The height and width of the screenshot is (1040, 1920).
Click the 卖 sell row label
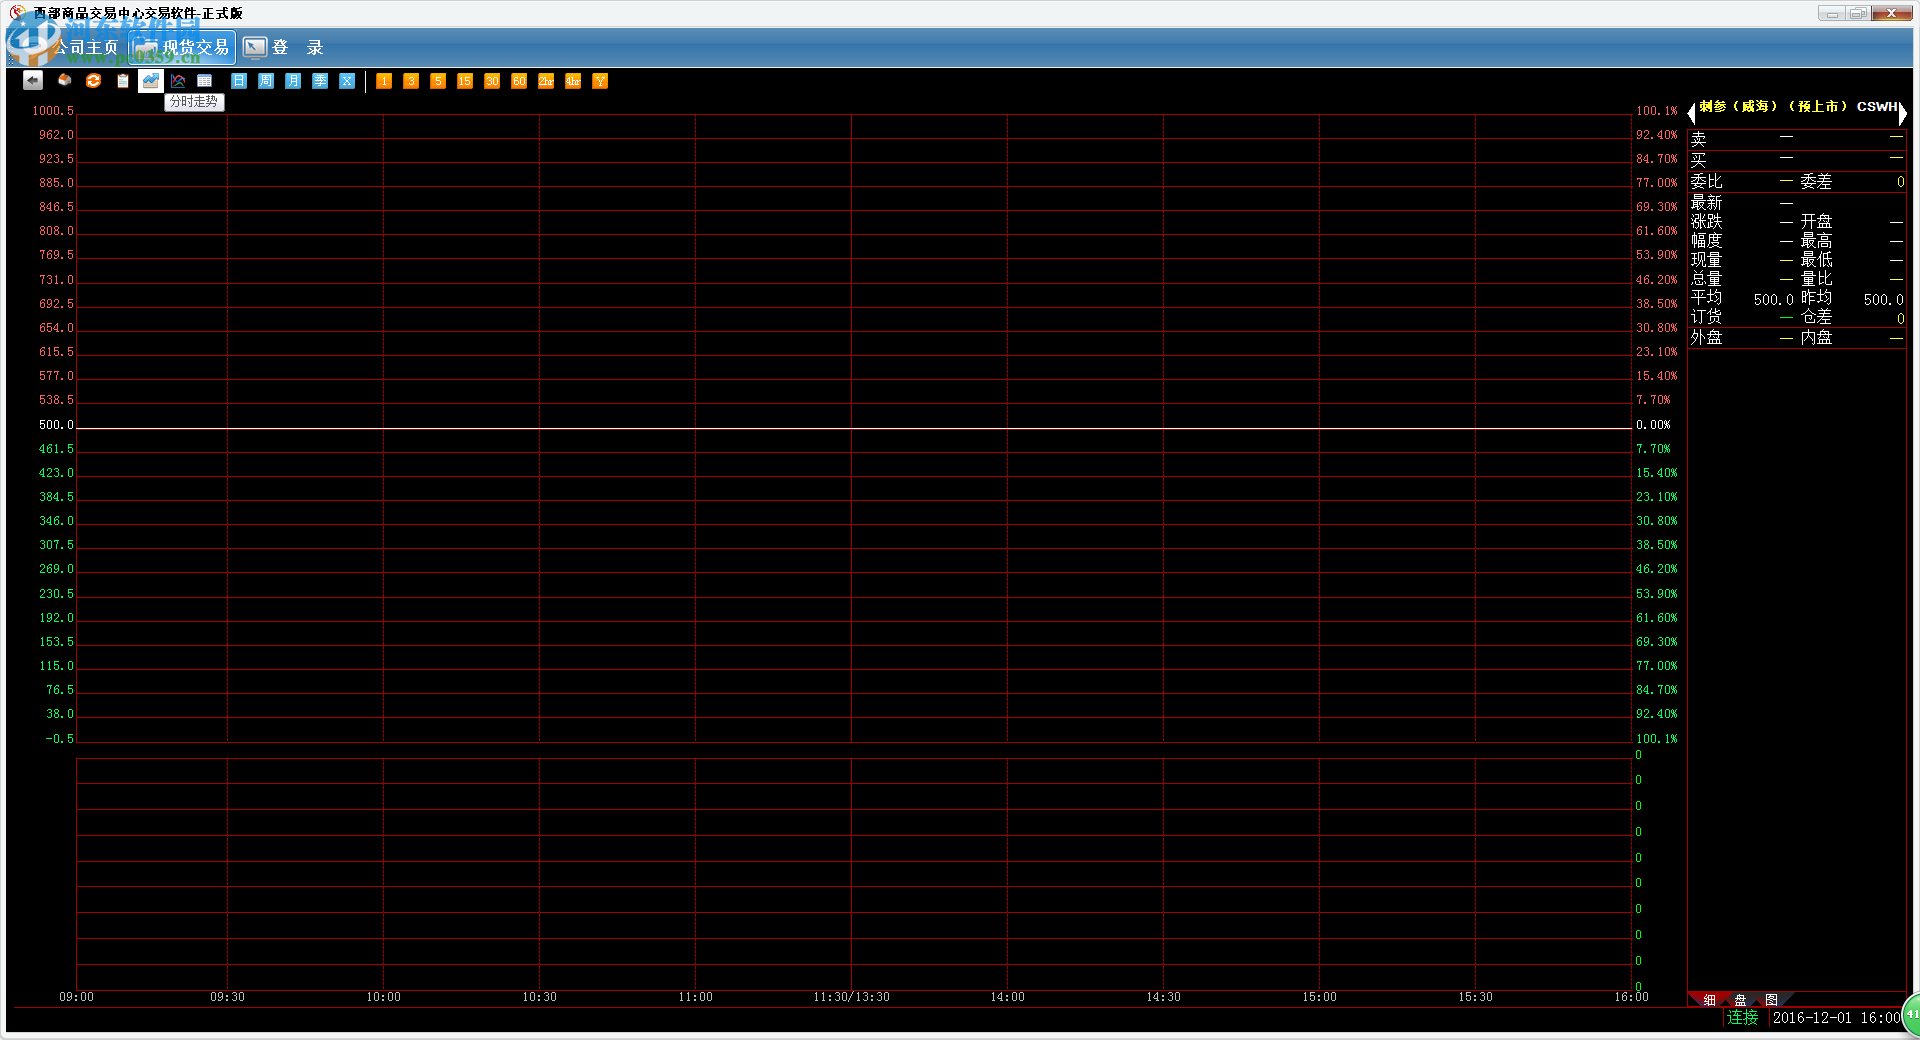click(1698, 139)
